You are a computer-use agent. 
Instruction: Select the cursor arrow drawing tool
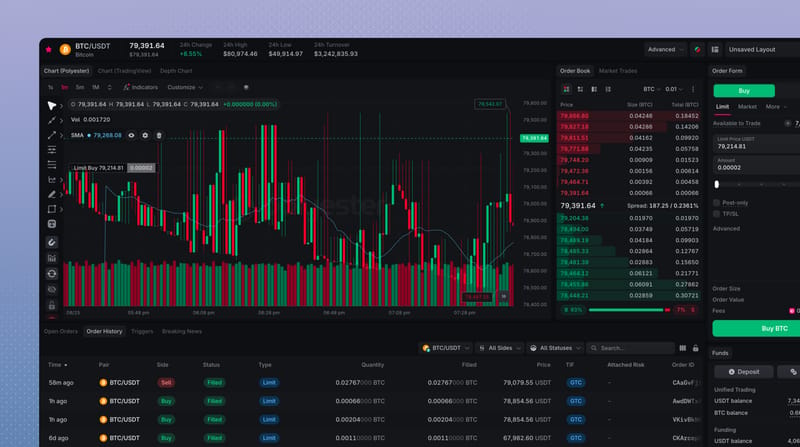[x=52, y=106]
